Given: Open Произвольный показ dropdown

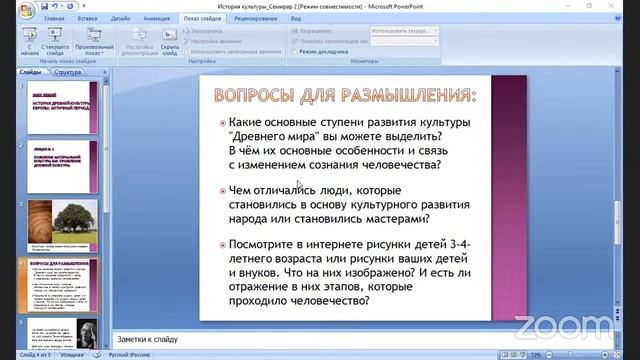Looking at the screenshot, I should [94, 41].
